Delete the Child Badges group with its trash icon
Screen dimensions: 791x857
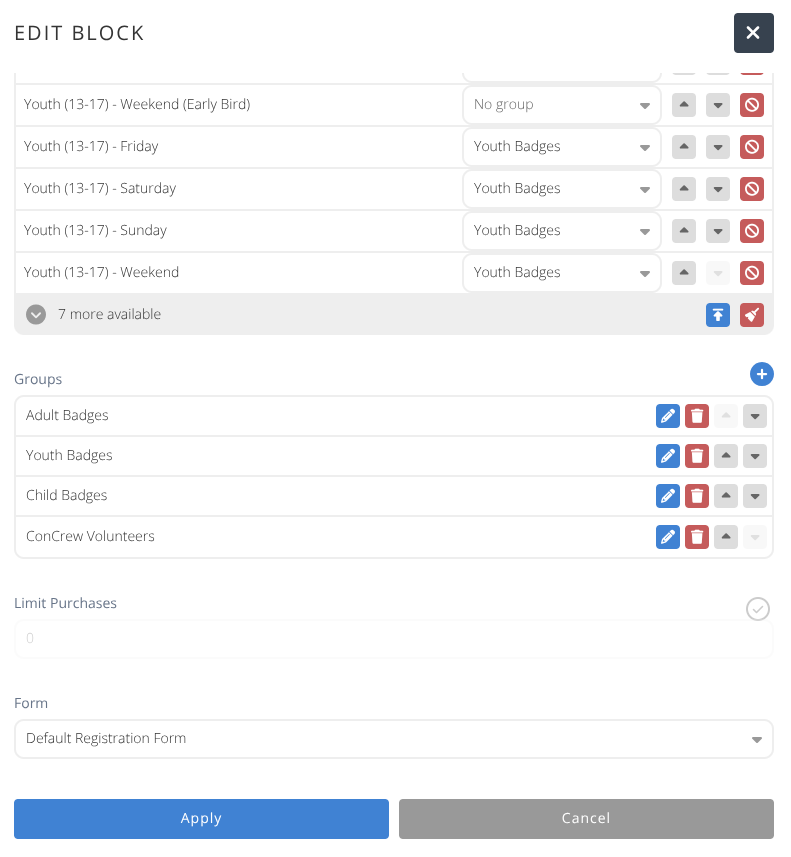point(697,495)
